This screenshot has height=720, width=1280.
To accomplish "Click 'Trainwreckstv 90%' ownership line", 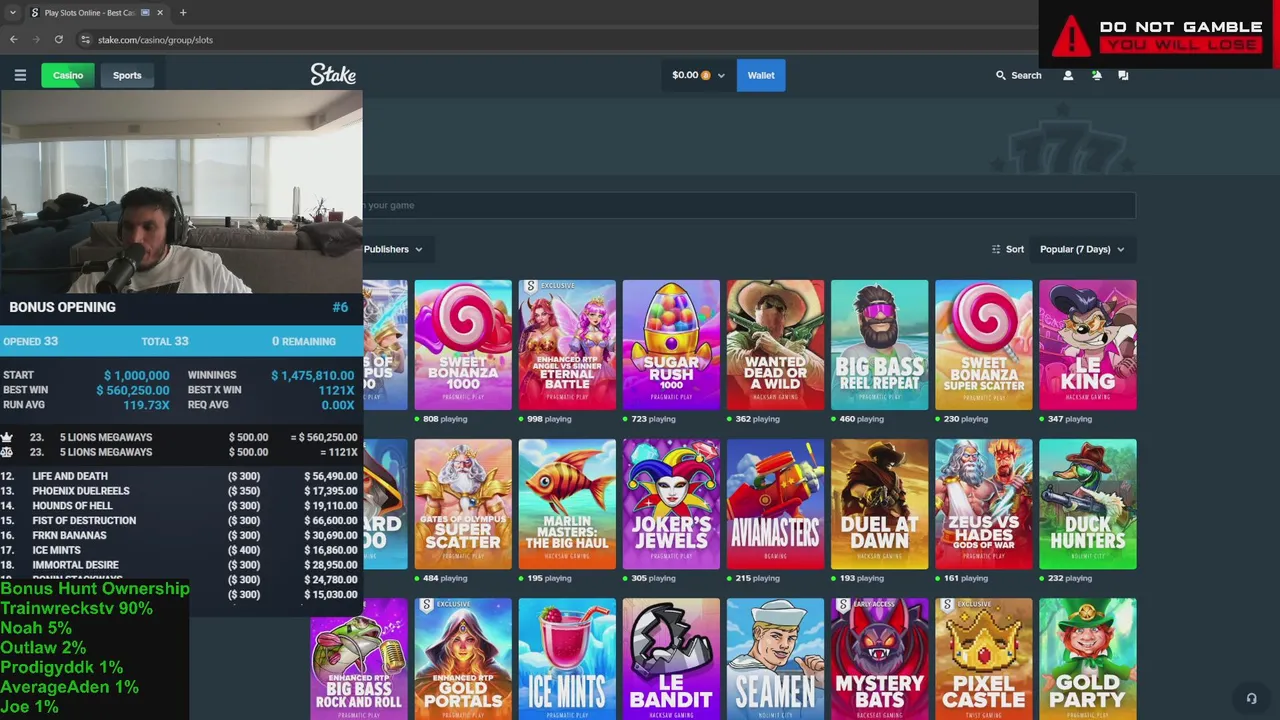I will point(77,608).
